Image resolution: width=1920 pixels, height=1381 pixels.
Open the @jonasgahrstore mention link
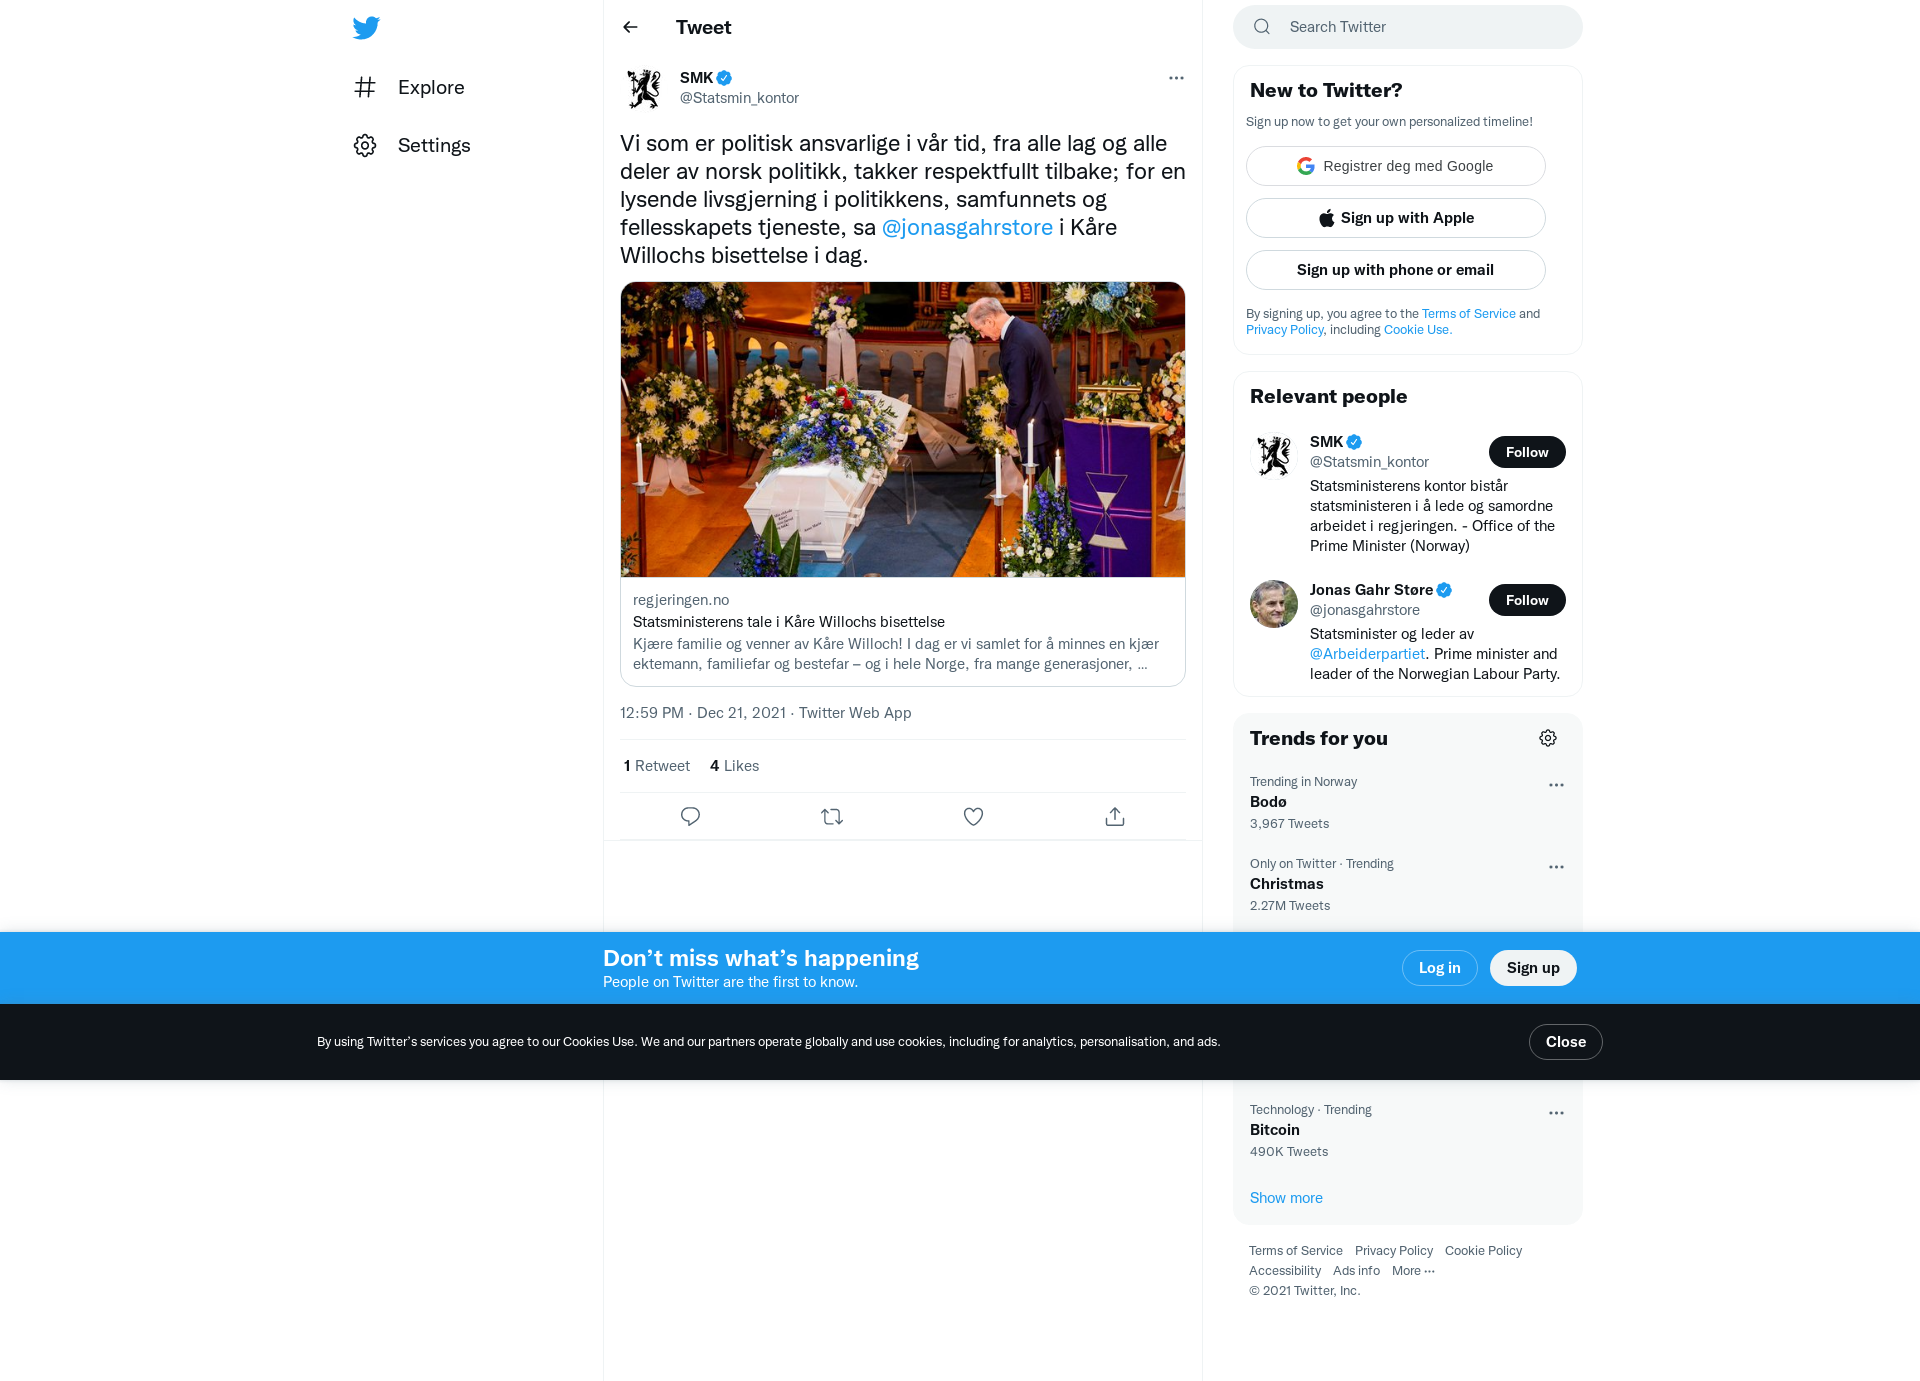pyautogui.click(x=967, y=228)
